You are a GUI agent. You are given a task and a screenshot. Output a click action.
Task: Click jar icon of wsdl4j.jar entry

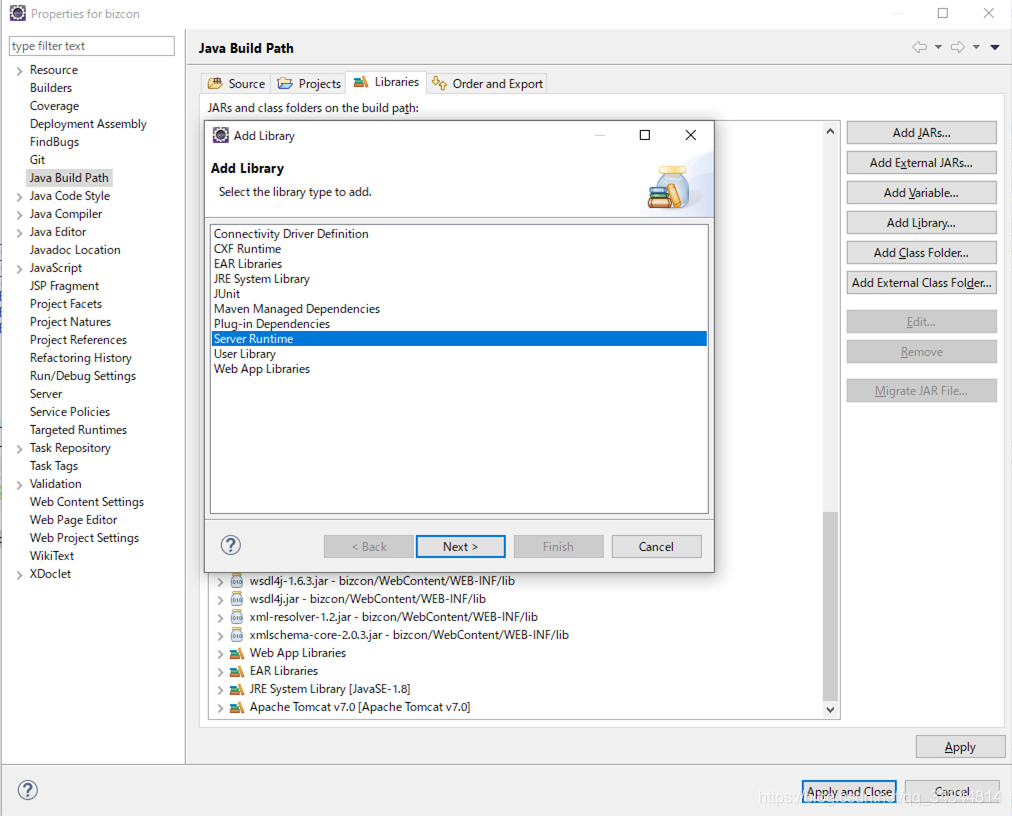[237, 598]
